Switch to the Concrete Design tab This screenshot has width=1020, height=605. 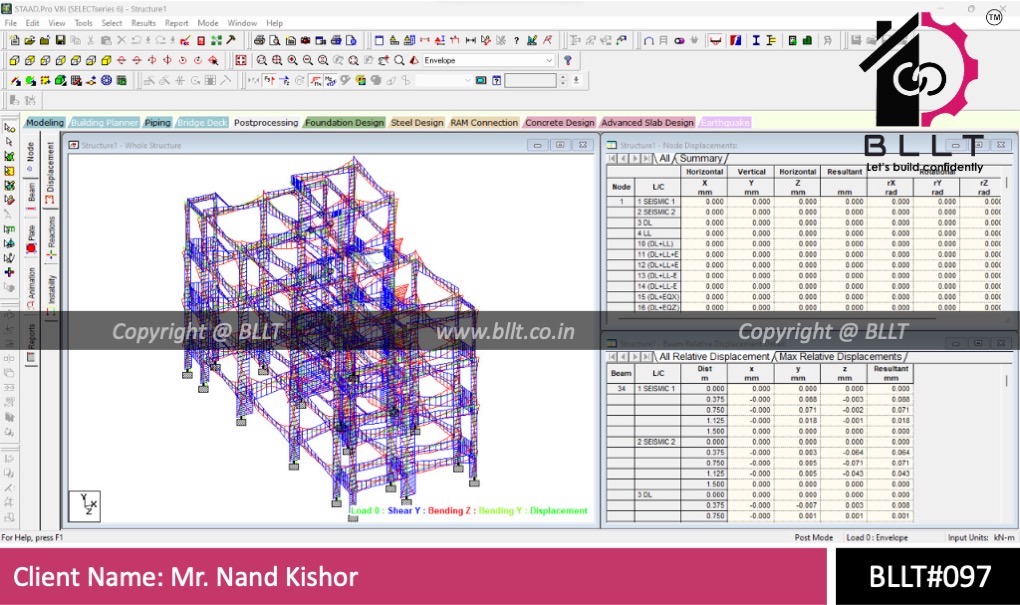tap(559, 122)
